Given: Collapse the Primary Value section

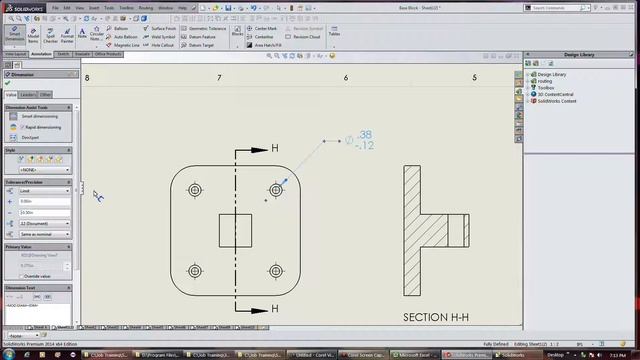Looking at the screenshot, I should pyautogui.click(x=69, y=247).
